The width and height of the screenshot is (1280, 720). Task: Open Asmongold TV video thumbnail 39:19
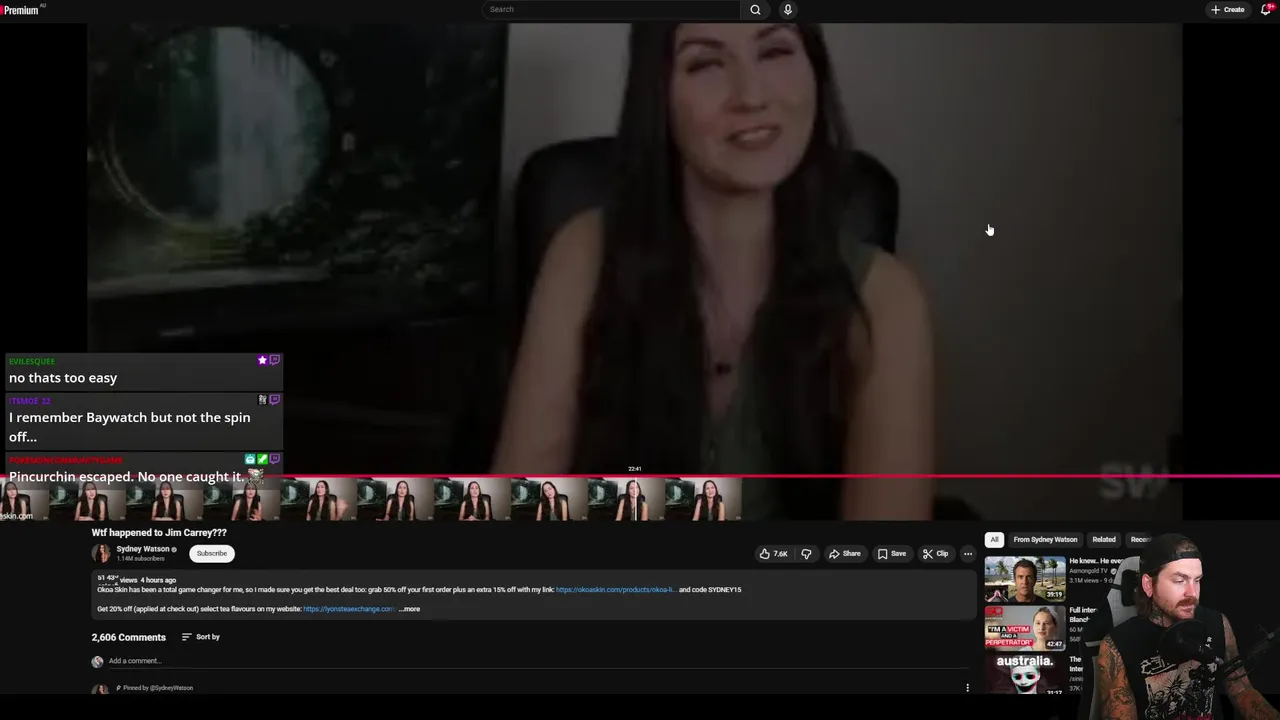pyautogui.click(x=1025, y=578)
